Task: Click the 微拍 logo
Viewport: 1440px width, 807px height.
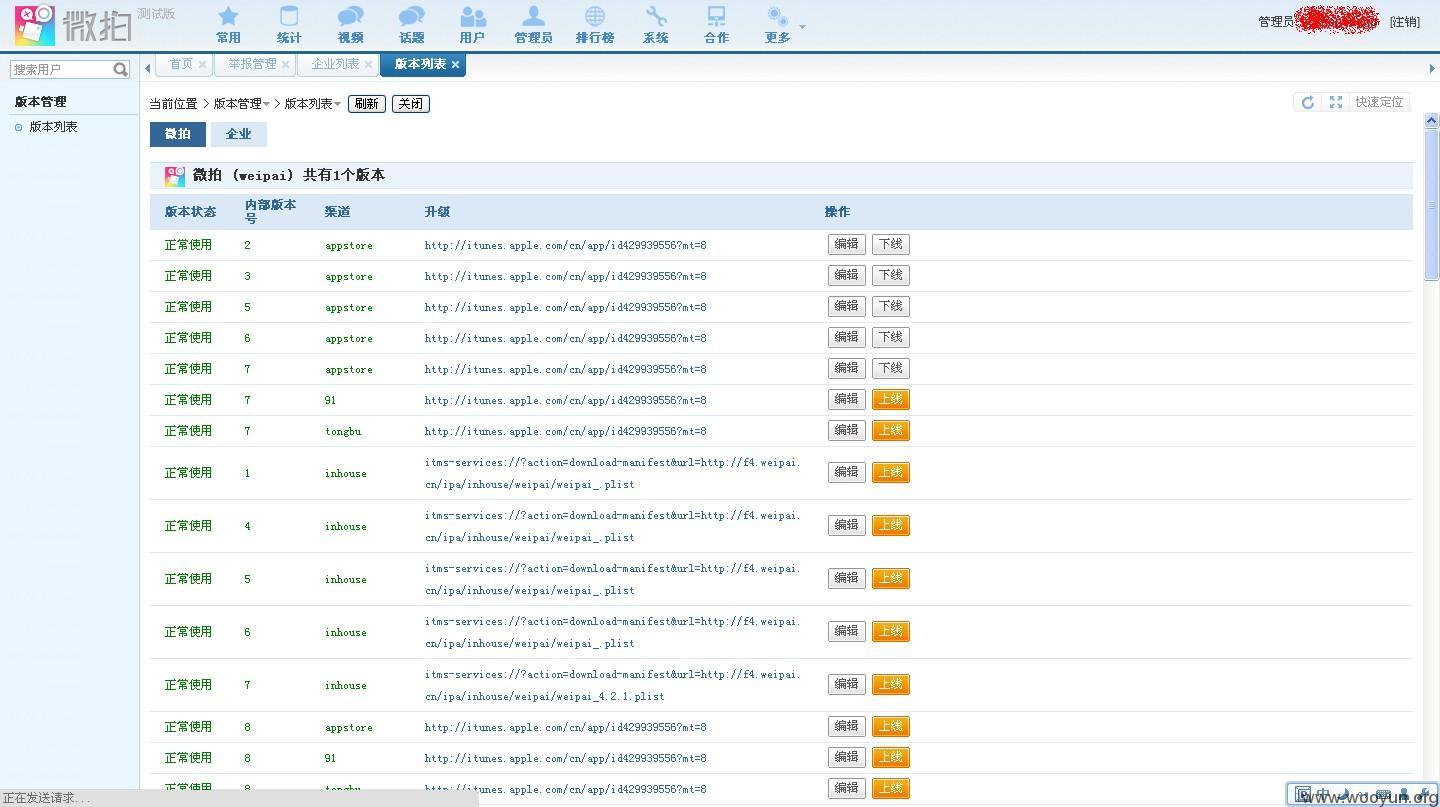Action: point(73,25)
